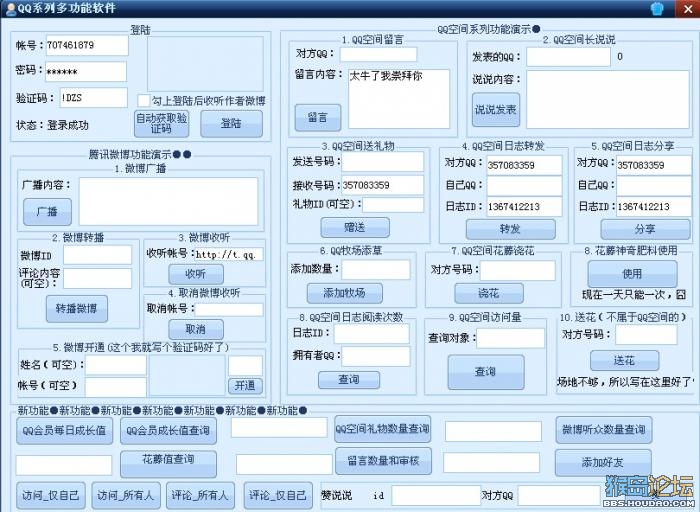Click 查询 button in 日志阅读次数 section

(349, 380)
